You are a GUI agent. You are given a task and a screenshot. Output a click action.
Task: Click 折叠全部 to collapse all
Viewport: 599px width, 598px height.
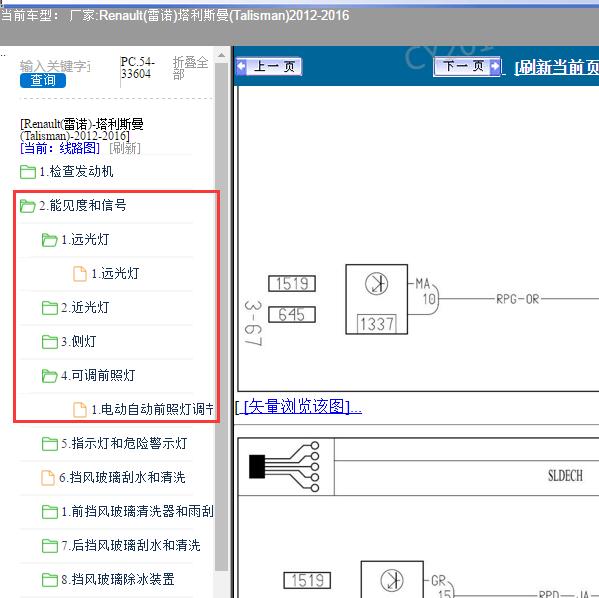tap(190, 67)
